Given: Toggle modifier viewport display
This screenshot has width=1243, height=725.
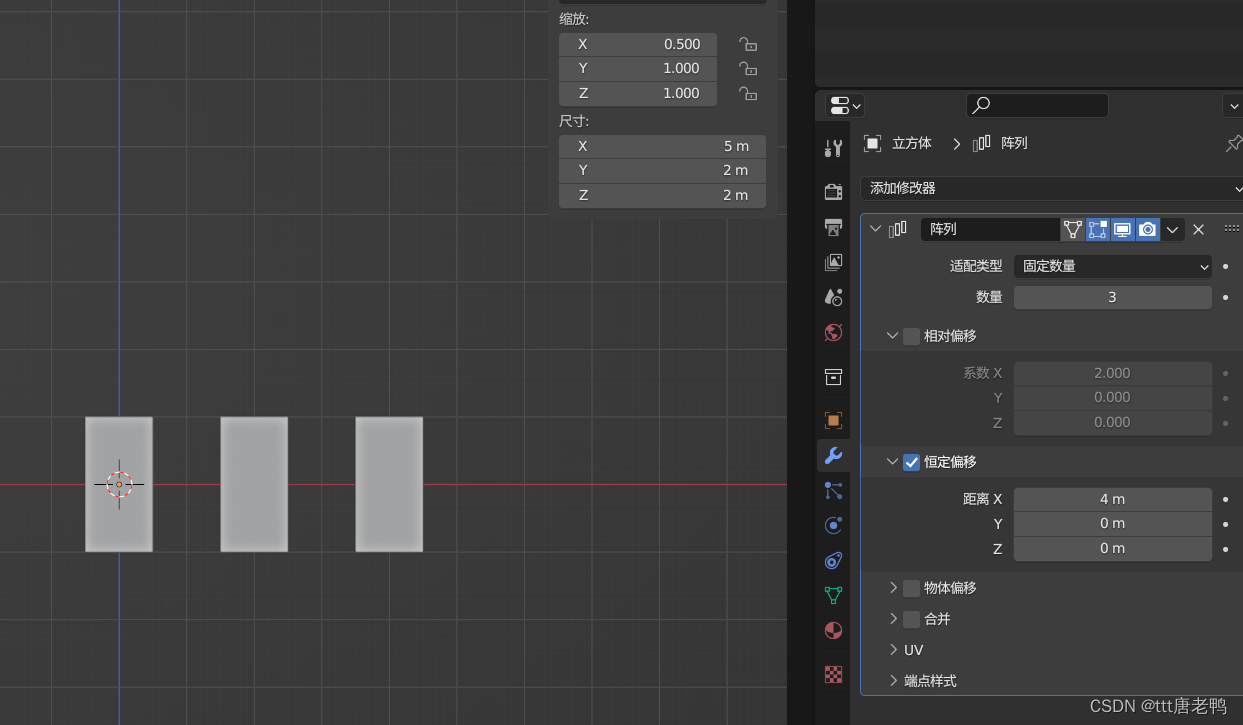Looking at the screenshot, I should [1122, 229].
